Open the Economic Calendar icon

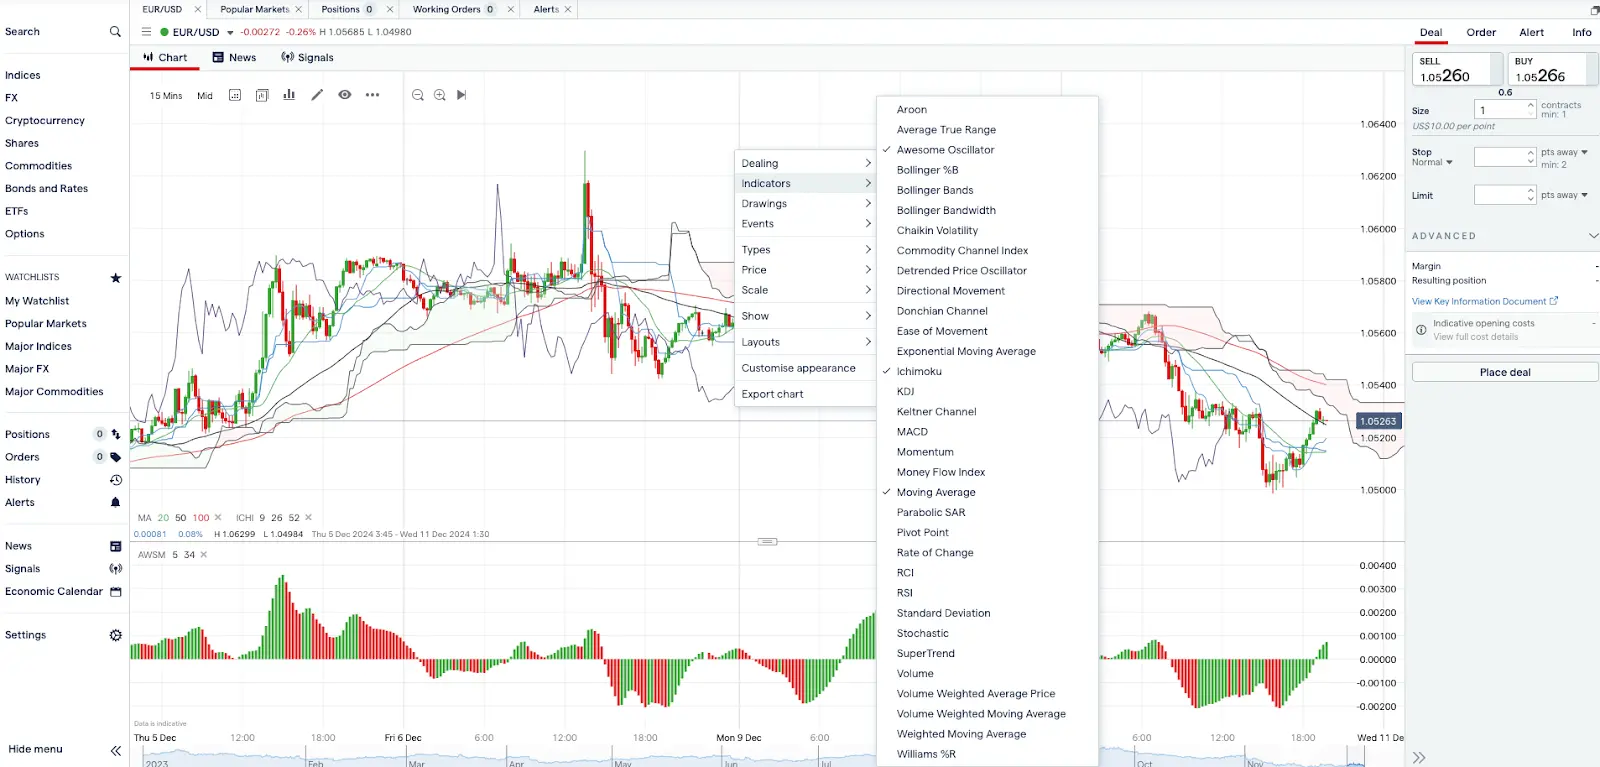(x=116, y=592)
